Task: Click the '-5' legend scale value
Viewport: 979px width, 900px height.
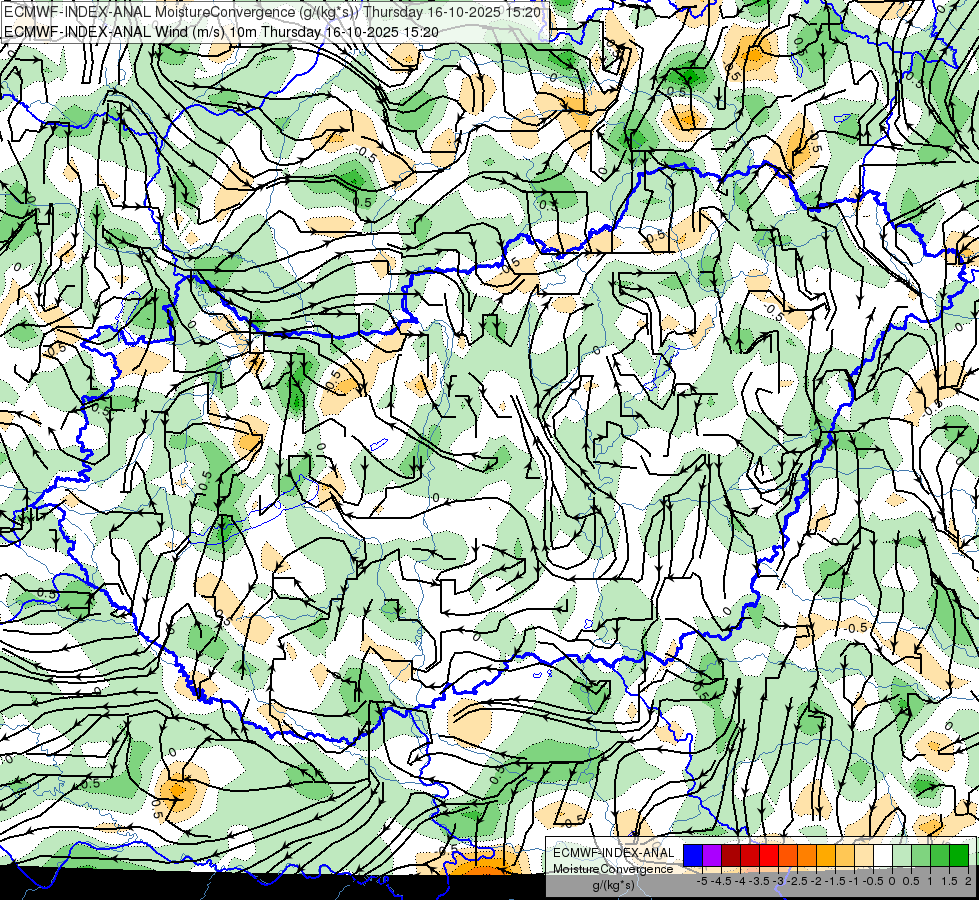Action: [x=702, y=881]
